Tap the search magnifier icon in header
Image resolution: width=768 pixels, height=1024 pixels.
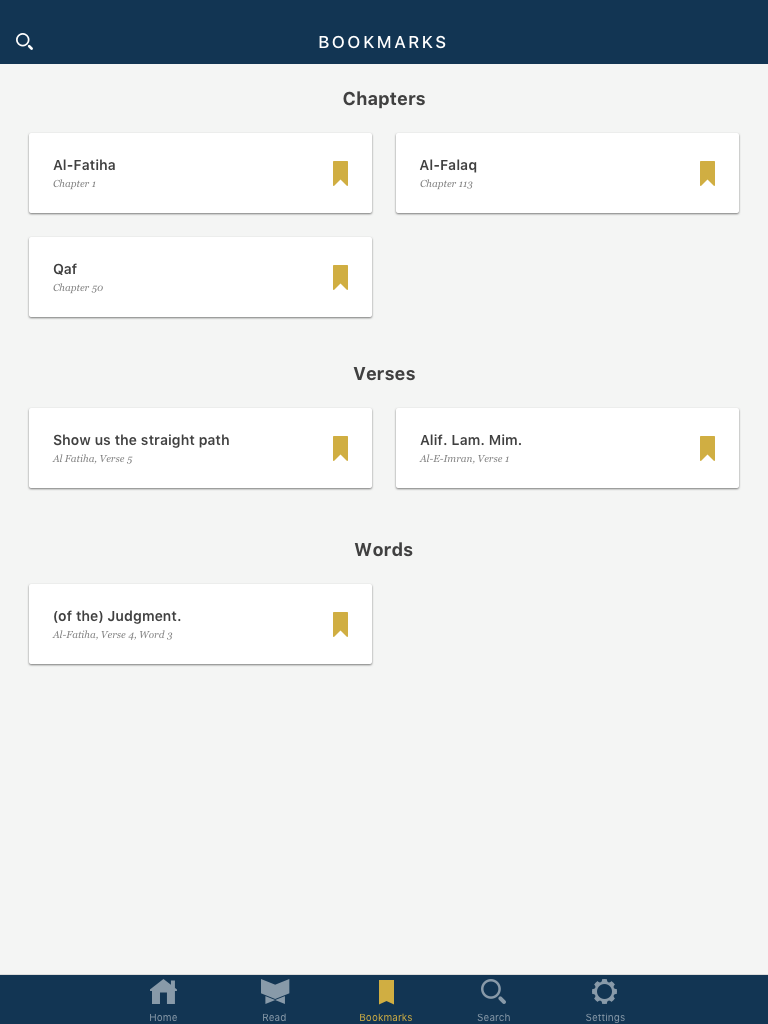(25, 42)
